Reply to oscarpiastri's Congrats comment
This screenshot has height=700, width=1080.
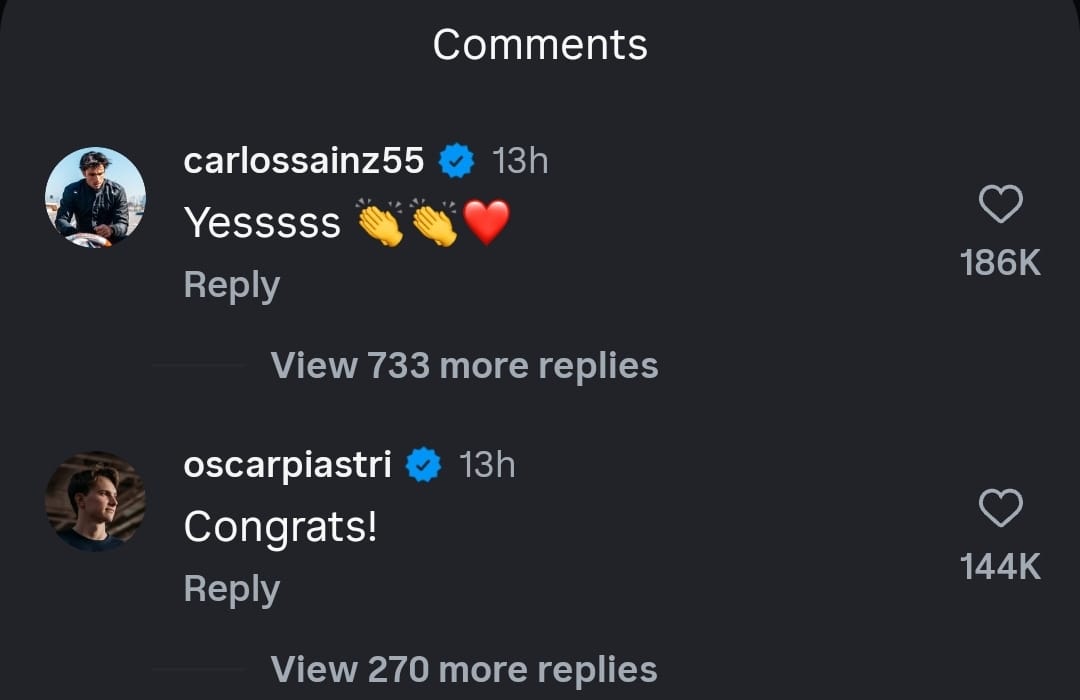tap(231, 590)
